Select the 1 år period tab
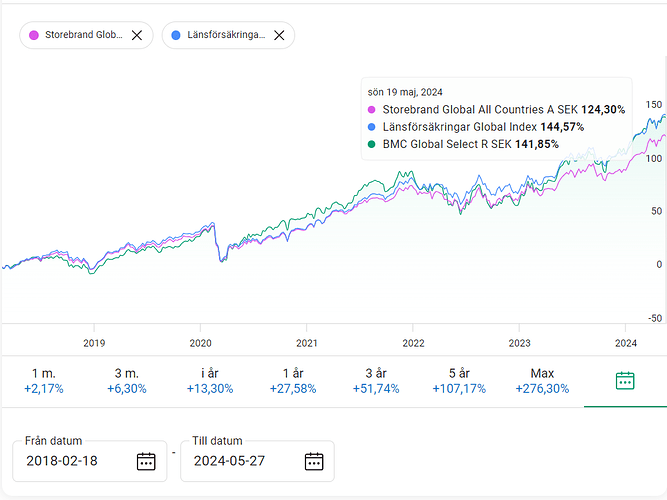Image resolution: width=667 pixels, height=500 pixels. click(293, 380)
